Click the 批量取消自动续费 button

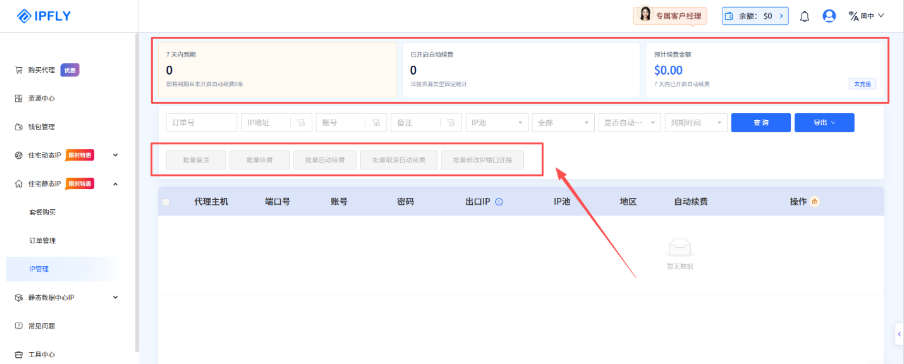pyautogui.click(x=399, y=160)
